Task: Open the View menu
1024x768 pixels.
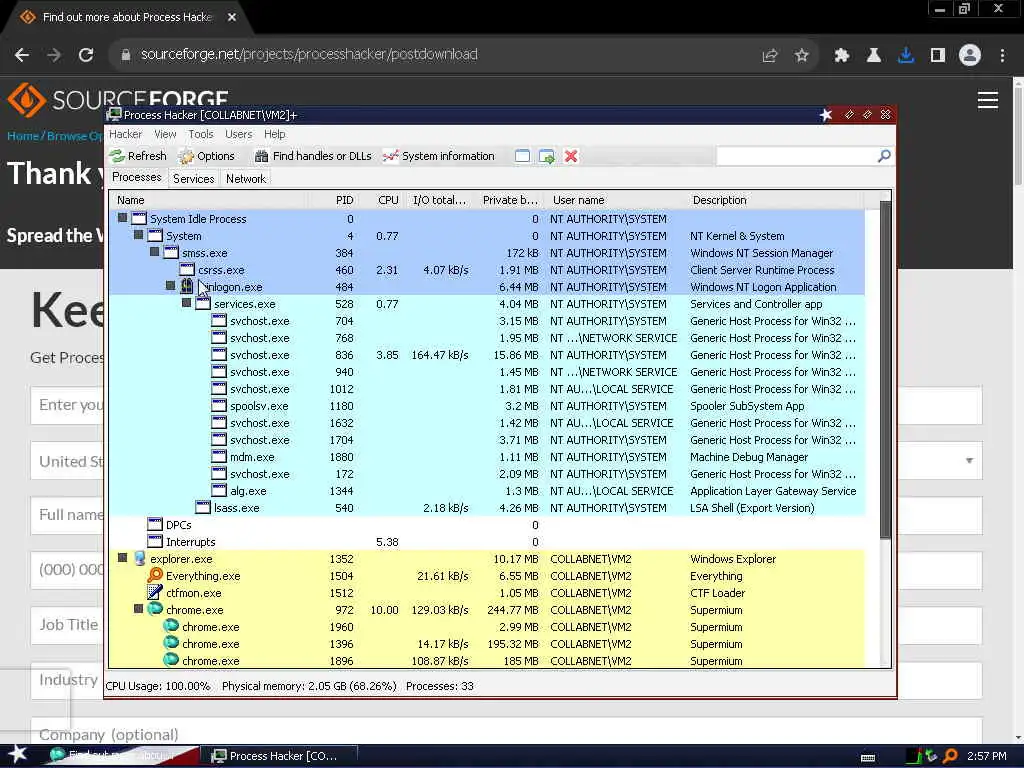Action: pyautogui.click(x=165, y=134)
